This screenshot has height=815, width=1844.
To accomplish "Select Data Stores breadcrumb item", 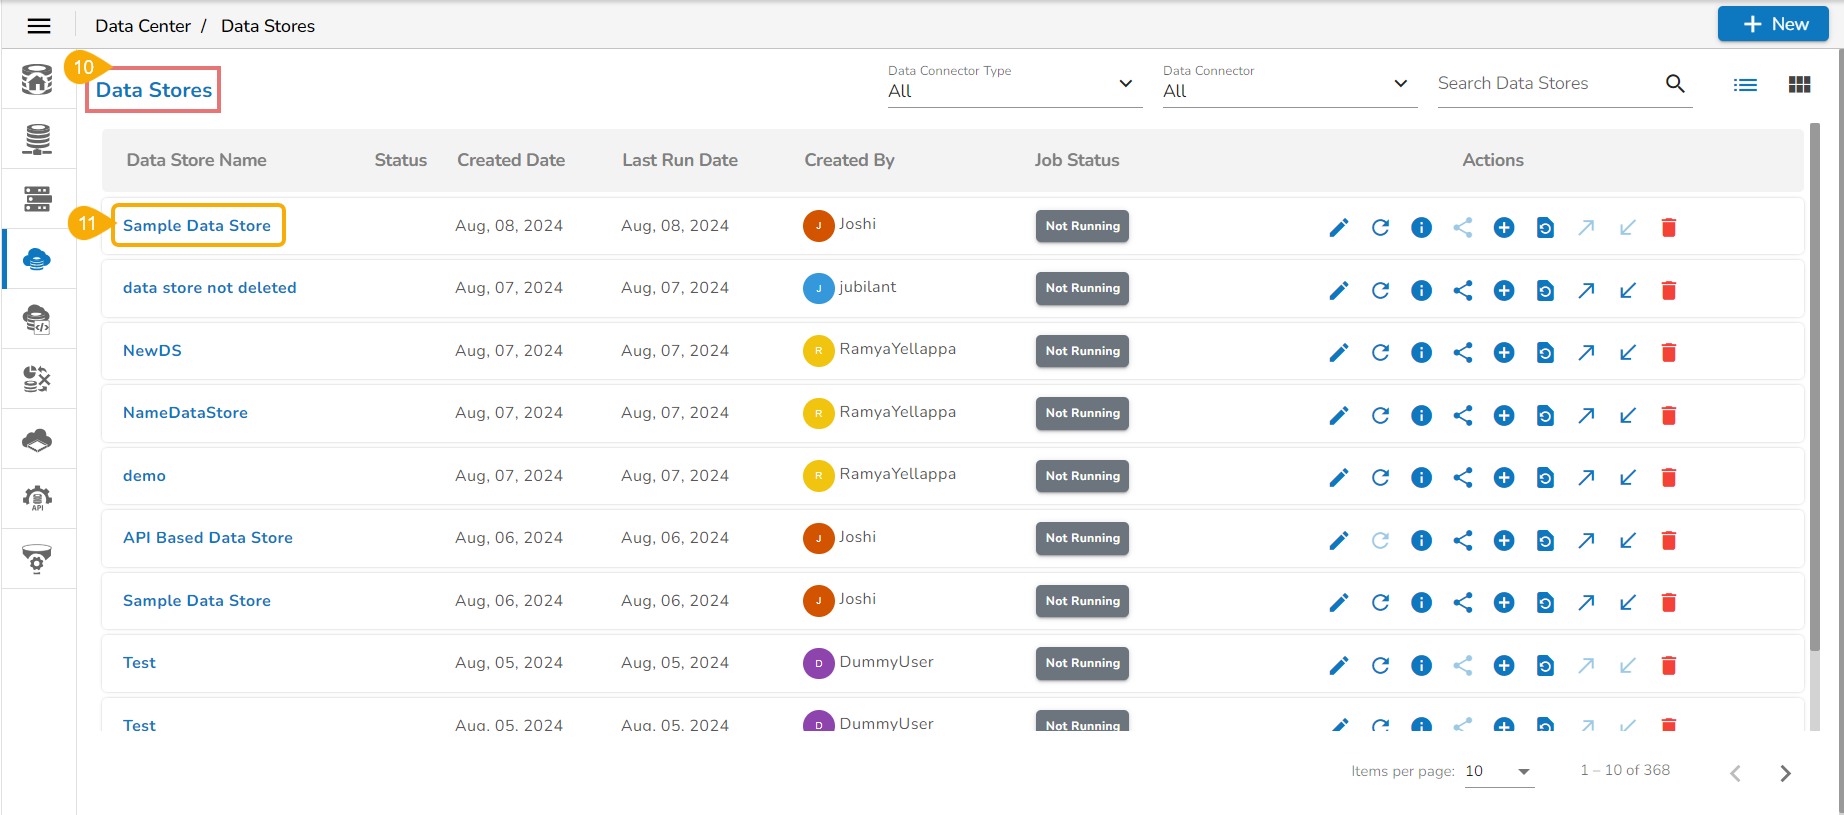I will coord(267,26).
